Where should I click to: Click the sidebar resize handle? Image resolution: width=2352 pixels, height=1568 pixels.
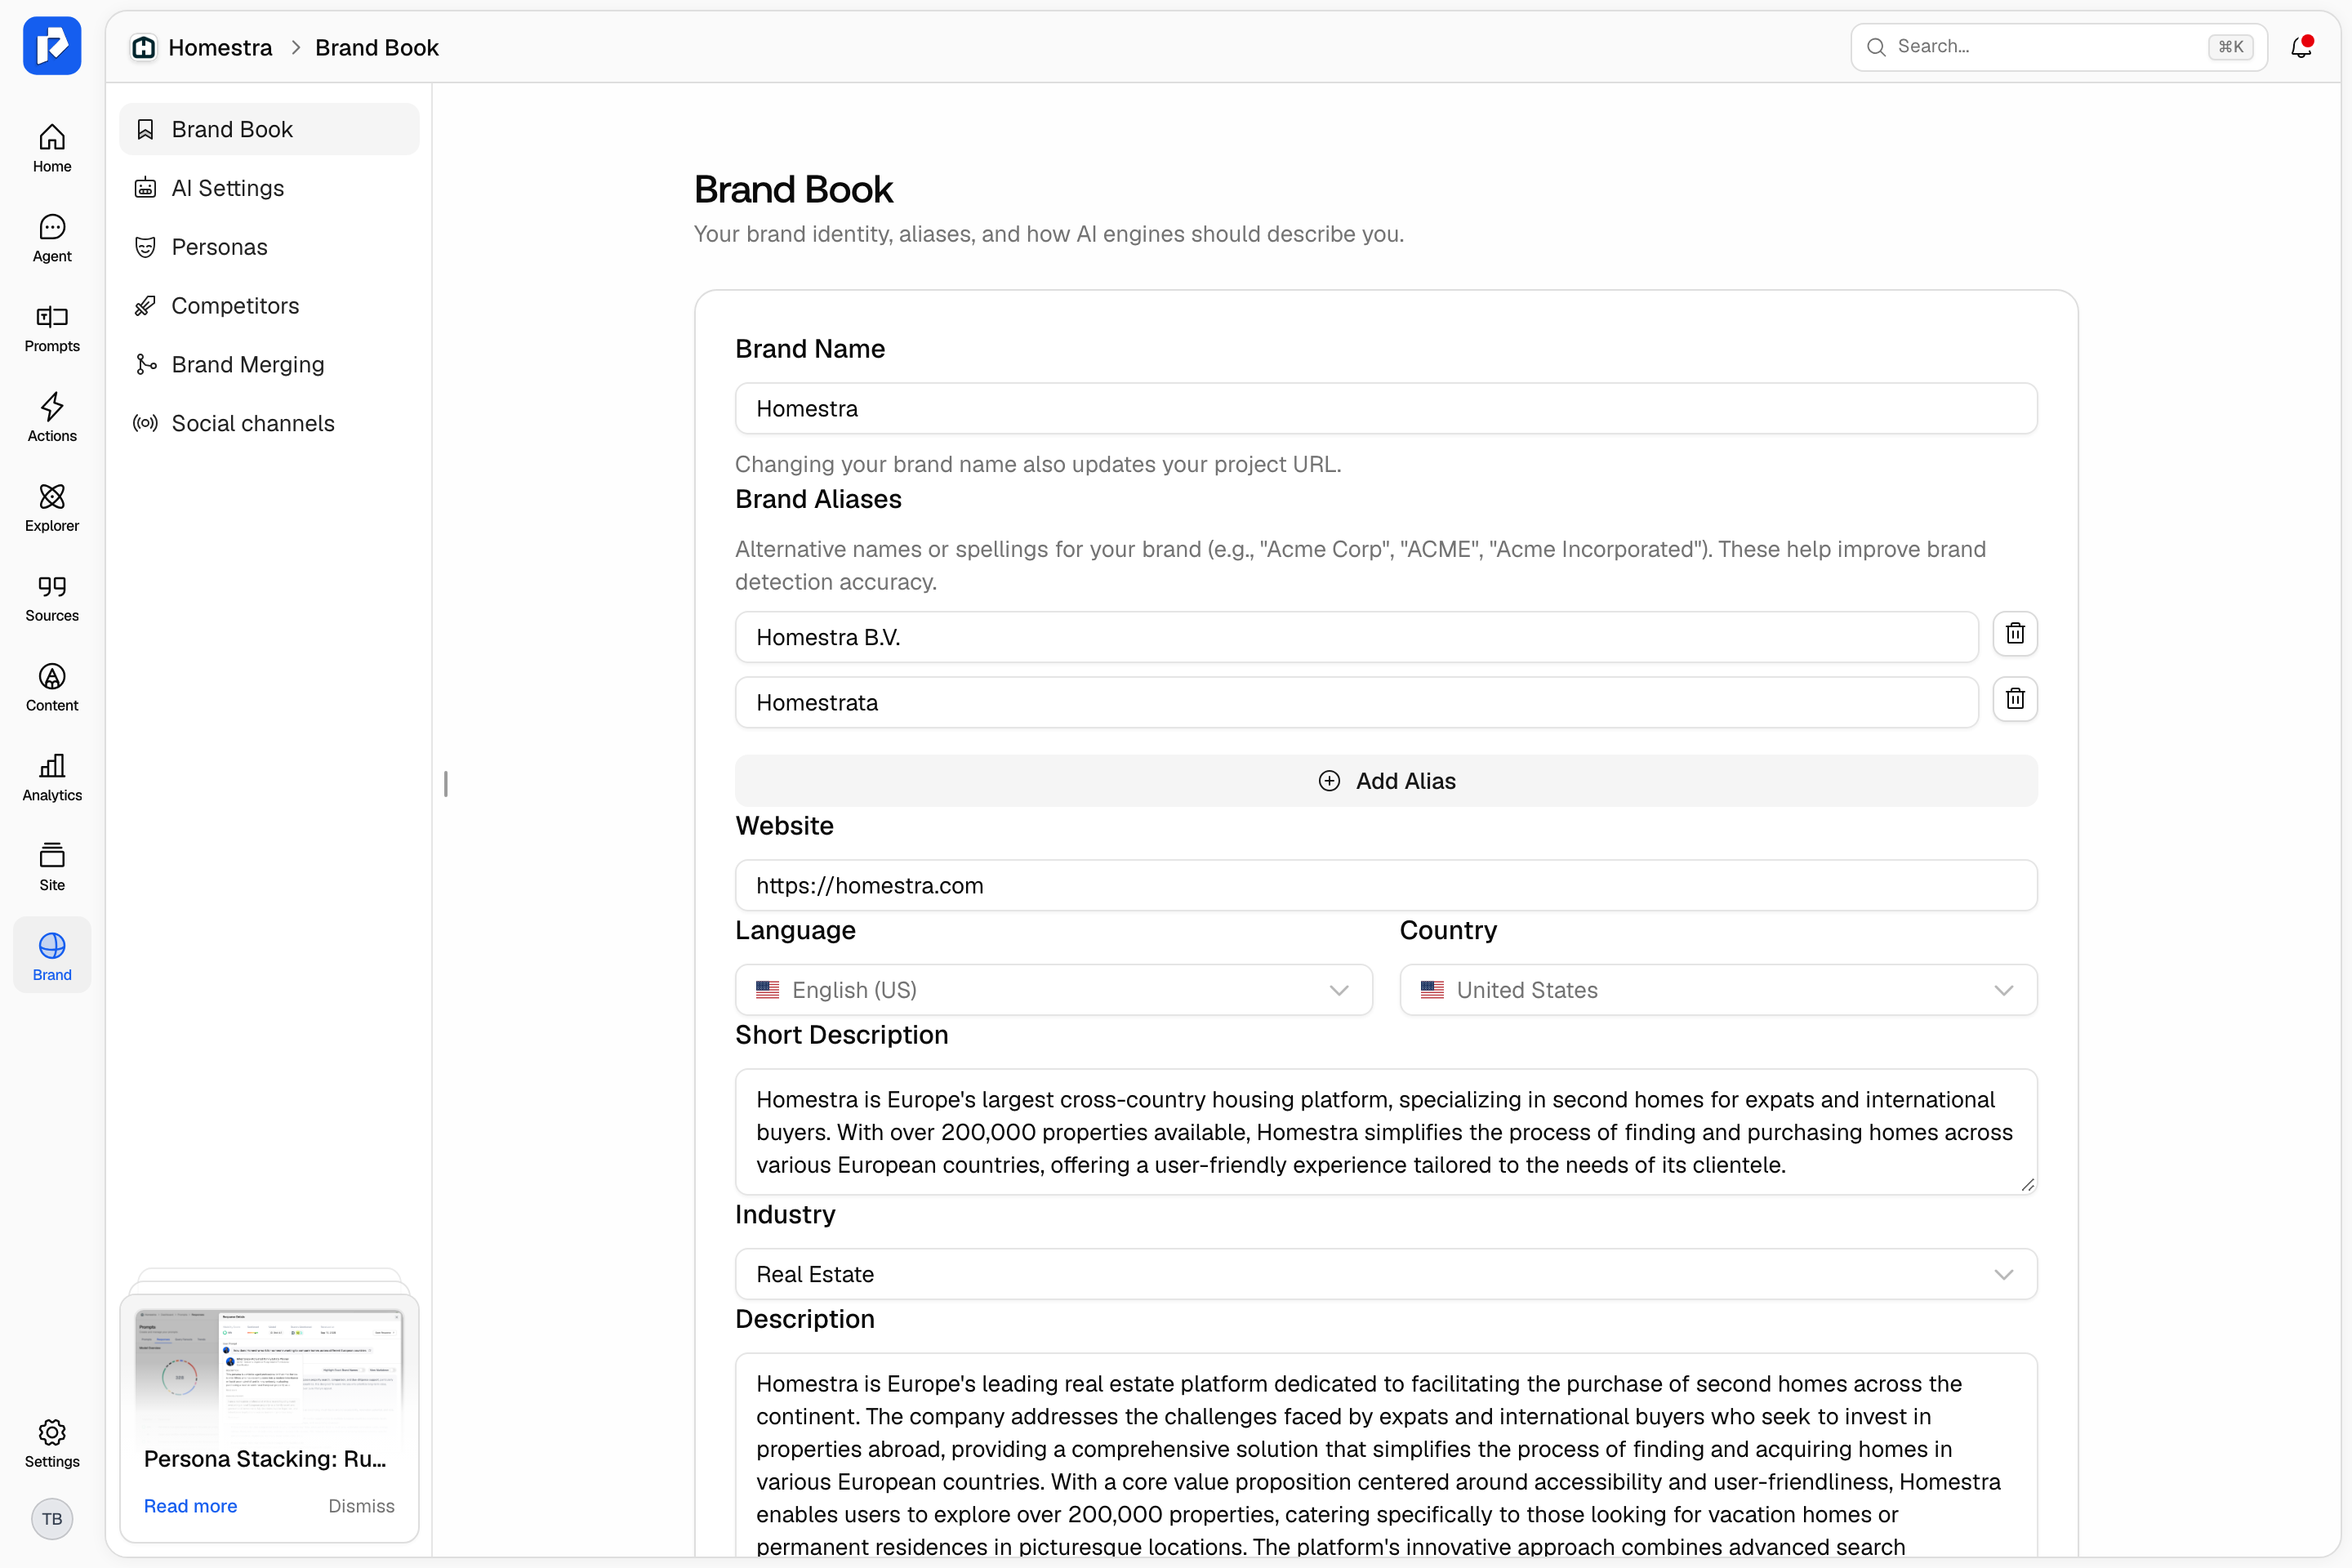point(446,784)
